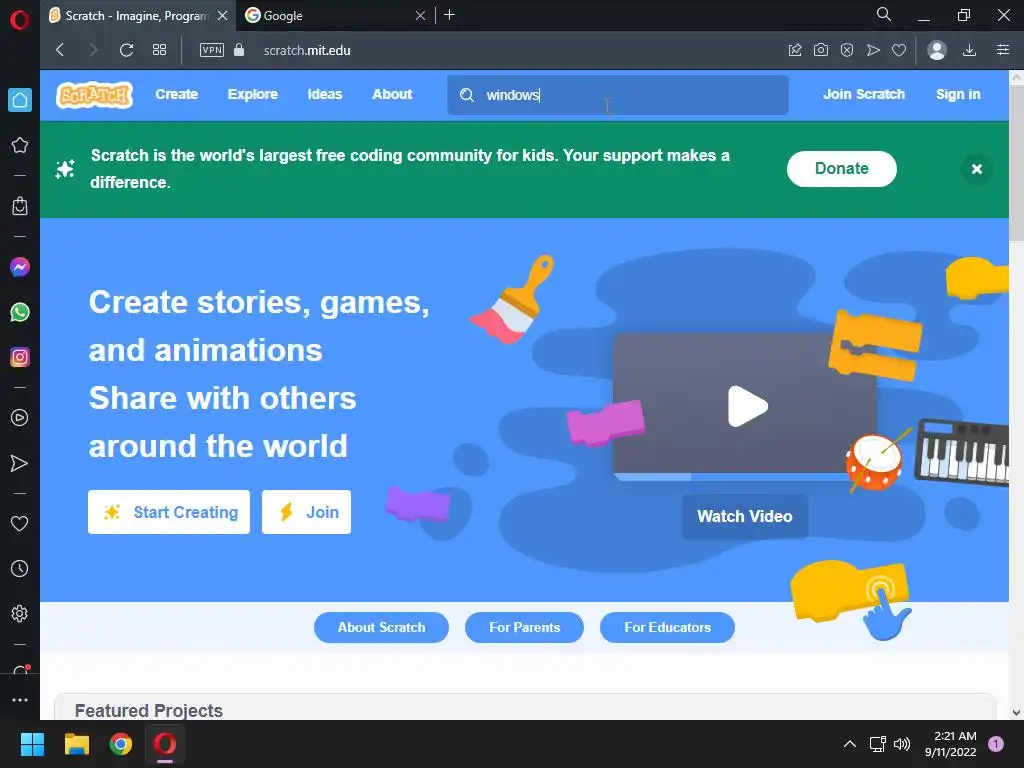Image resolution: width=1024 pixels, height=768 pixels.
Task: Open the three-dots sidebar setup
Action: (20, 699)
